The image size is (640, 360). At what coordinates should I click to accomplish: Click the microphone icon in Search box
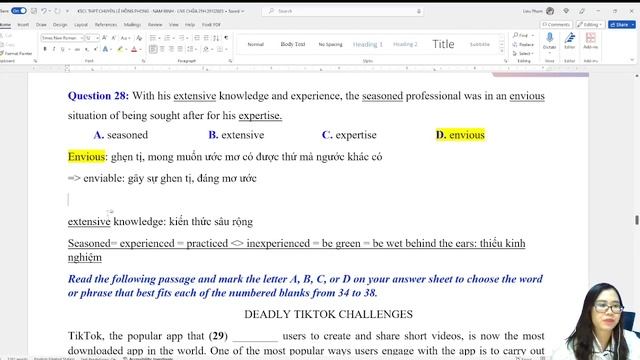click(x=419, y=11)
